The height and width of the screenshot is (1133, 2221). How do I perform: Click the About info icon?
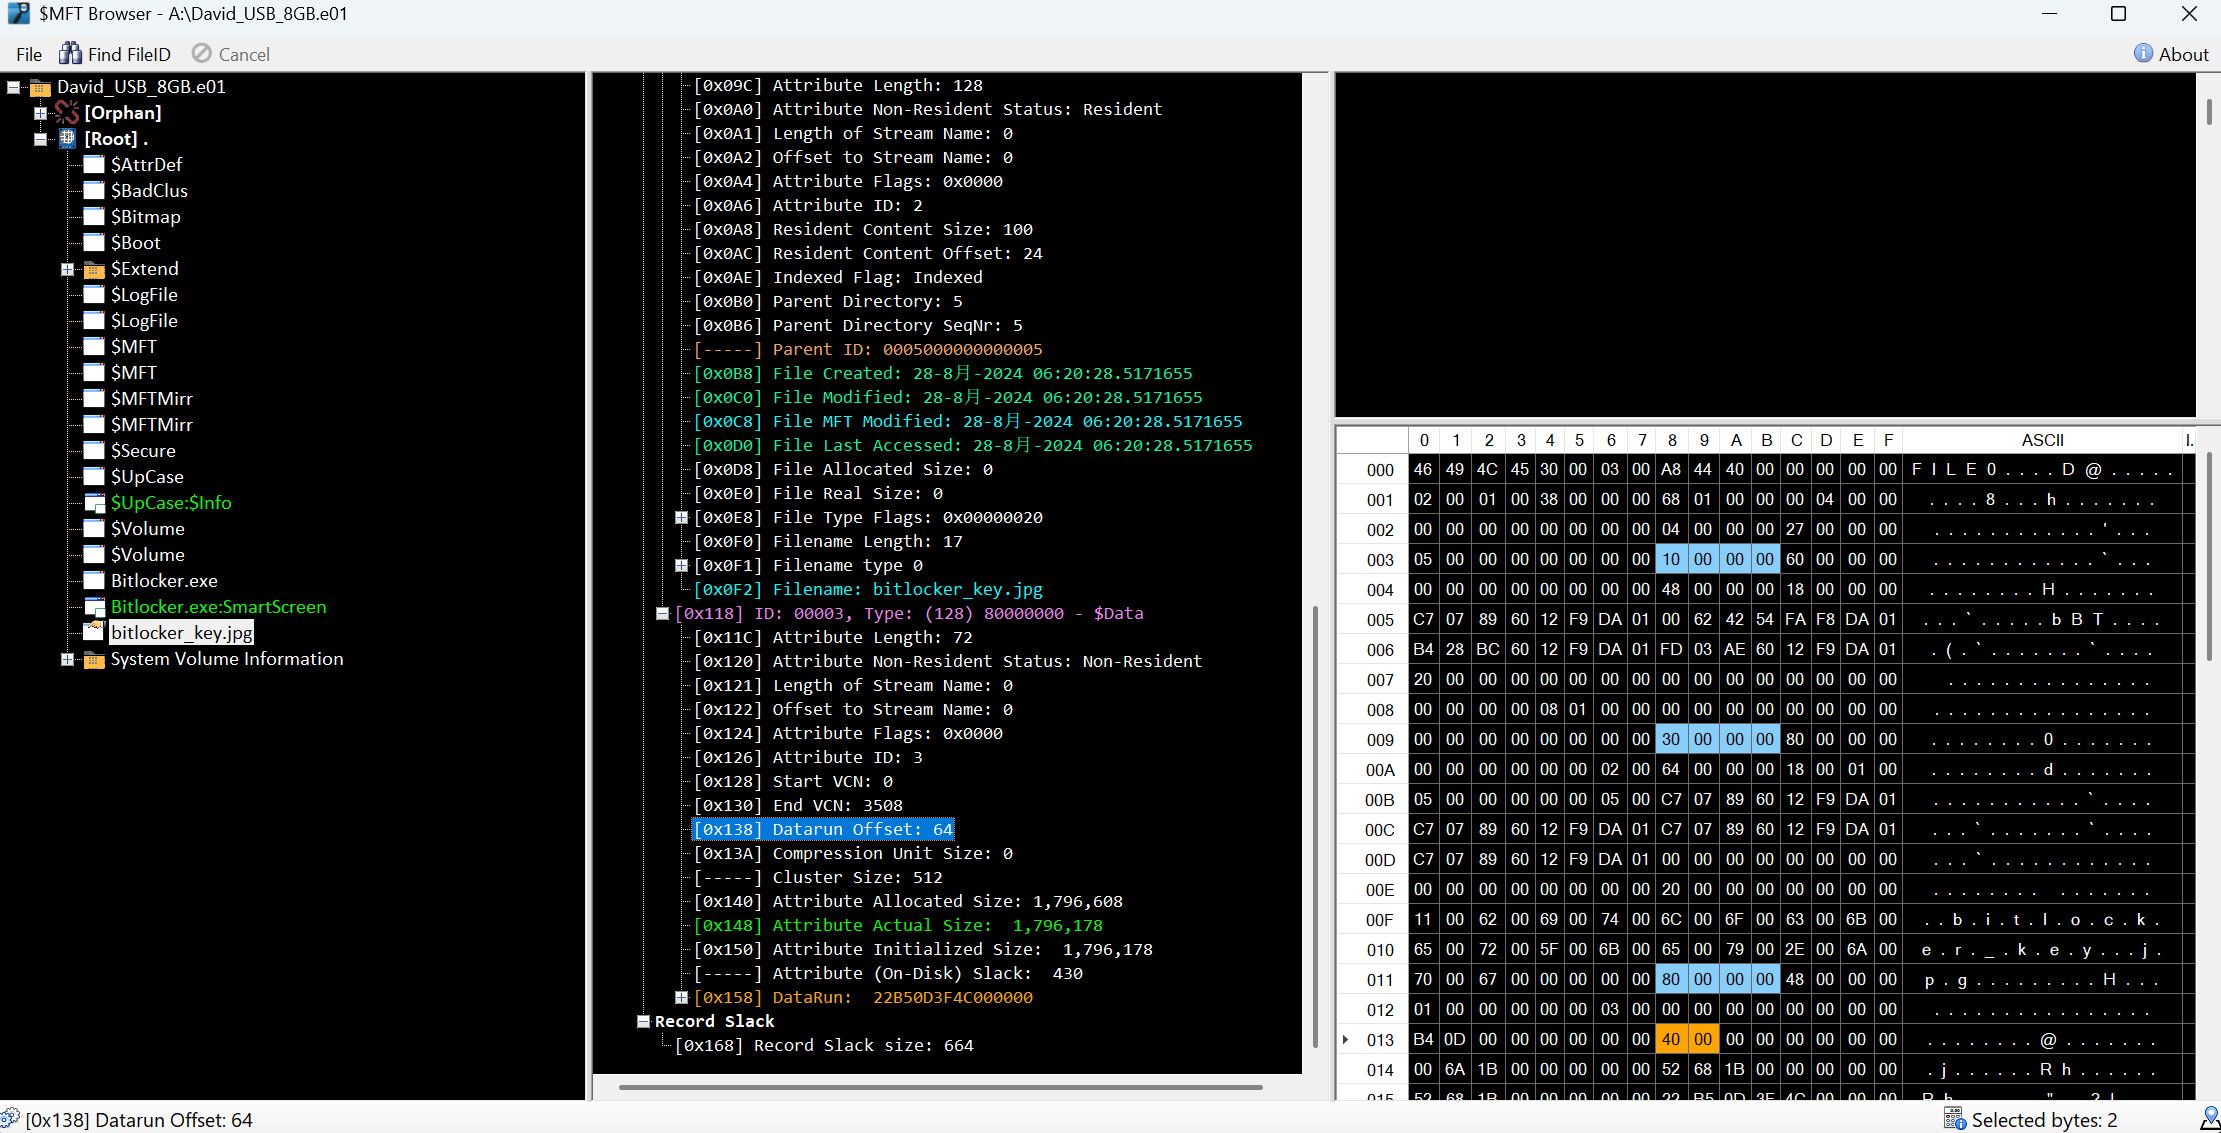(x=2143, y=54)
